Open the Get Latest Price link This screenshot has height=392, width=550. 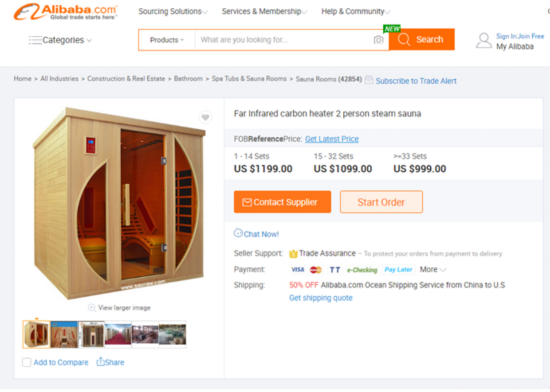coord(332,139)
